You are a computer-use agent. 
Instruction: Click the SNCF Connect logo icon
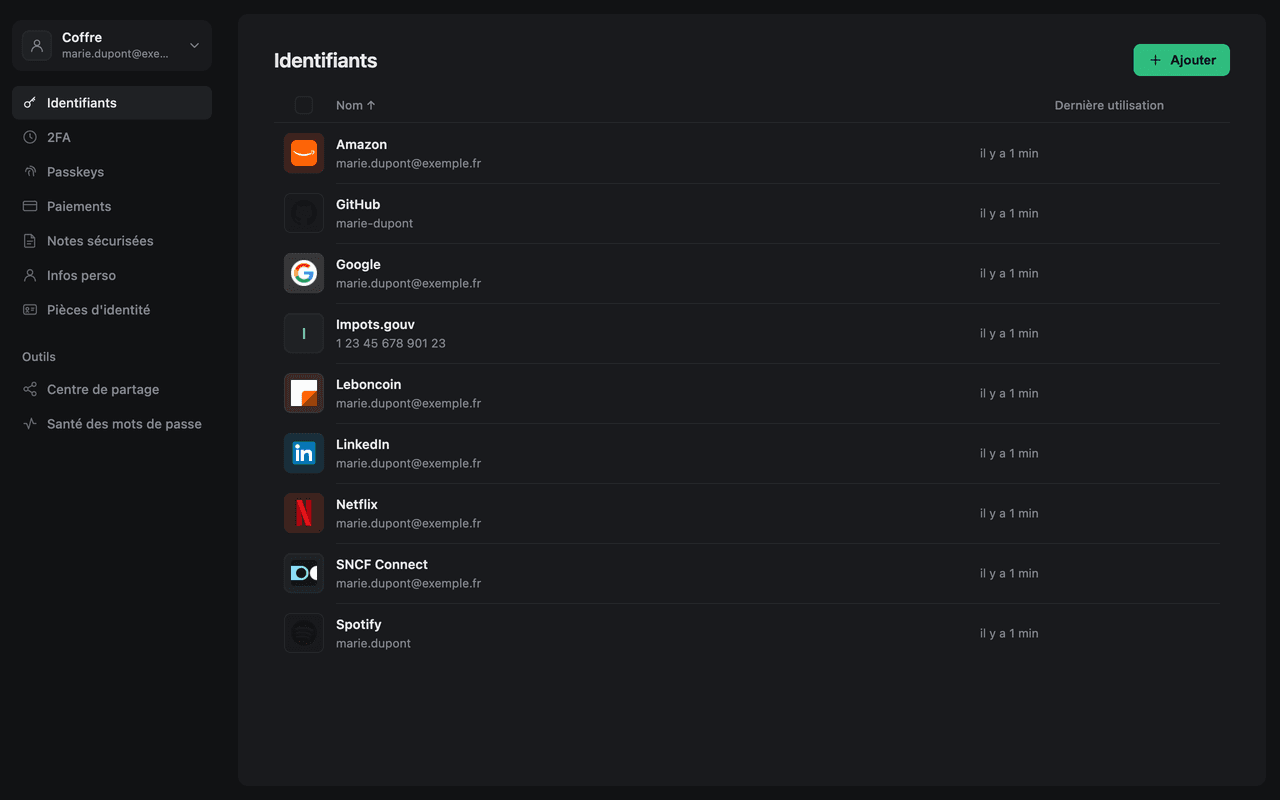tap(304, 573)
